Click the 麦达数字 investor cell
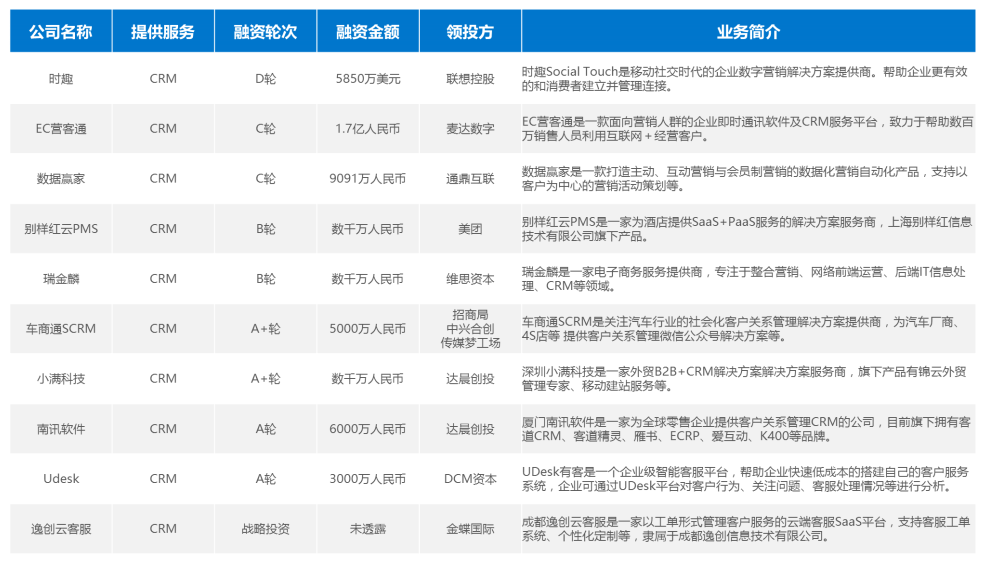The height and width of the screenshot is (562, 987). [470, 129]
